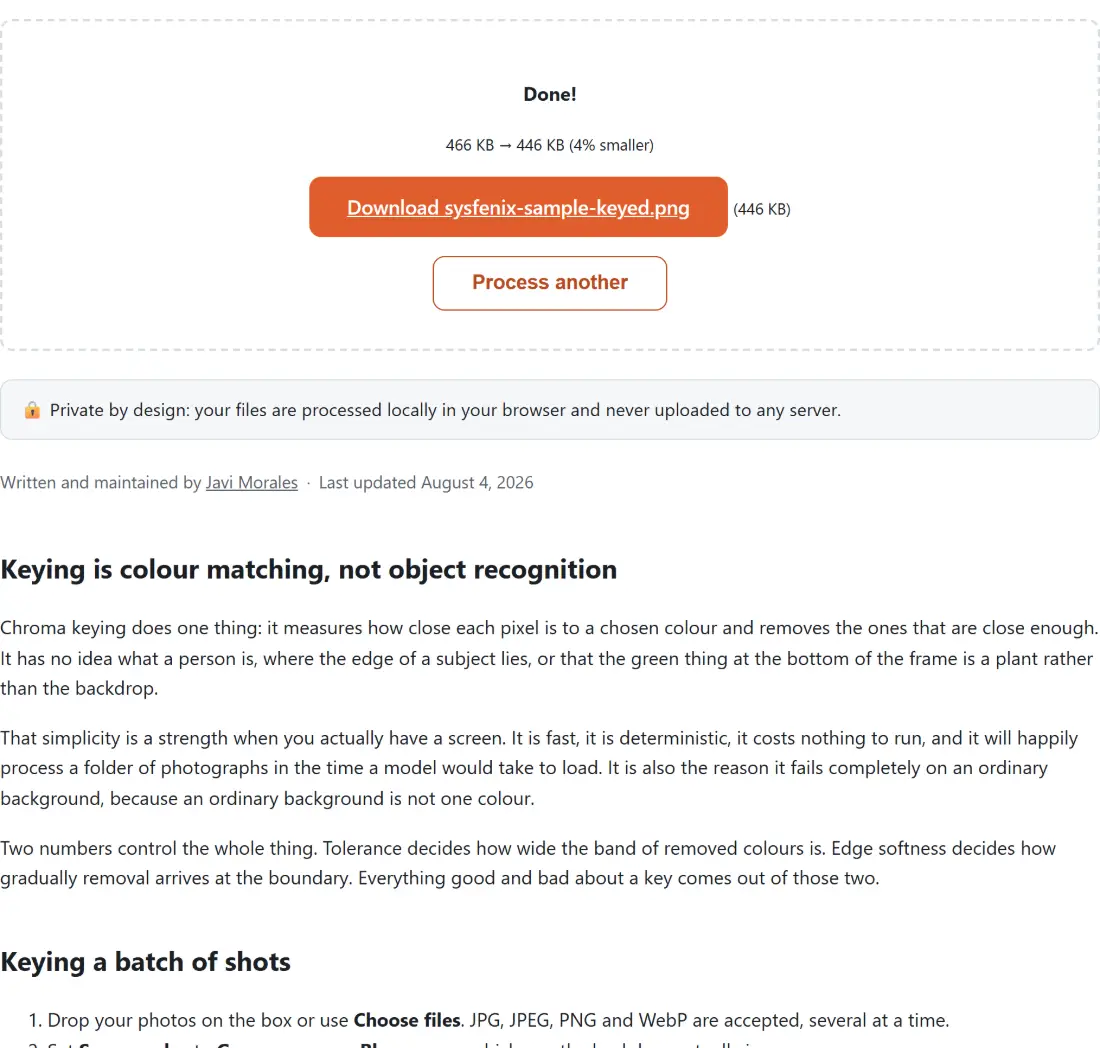This screenshot has width=1100, height=1048.
Task: Click the paragraph starting That simplicity is a strength
Action: click(539, 768)
